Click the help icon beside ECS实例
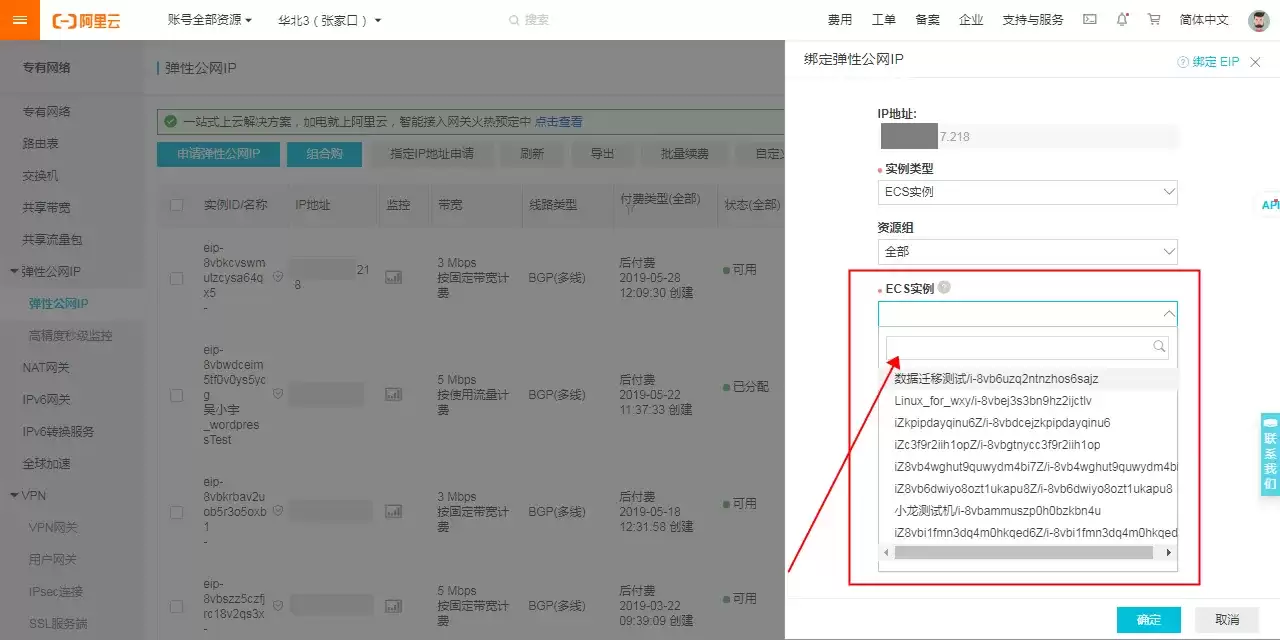Screen dimensions: 1280x640 (944, 288)
